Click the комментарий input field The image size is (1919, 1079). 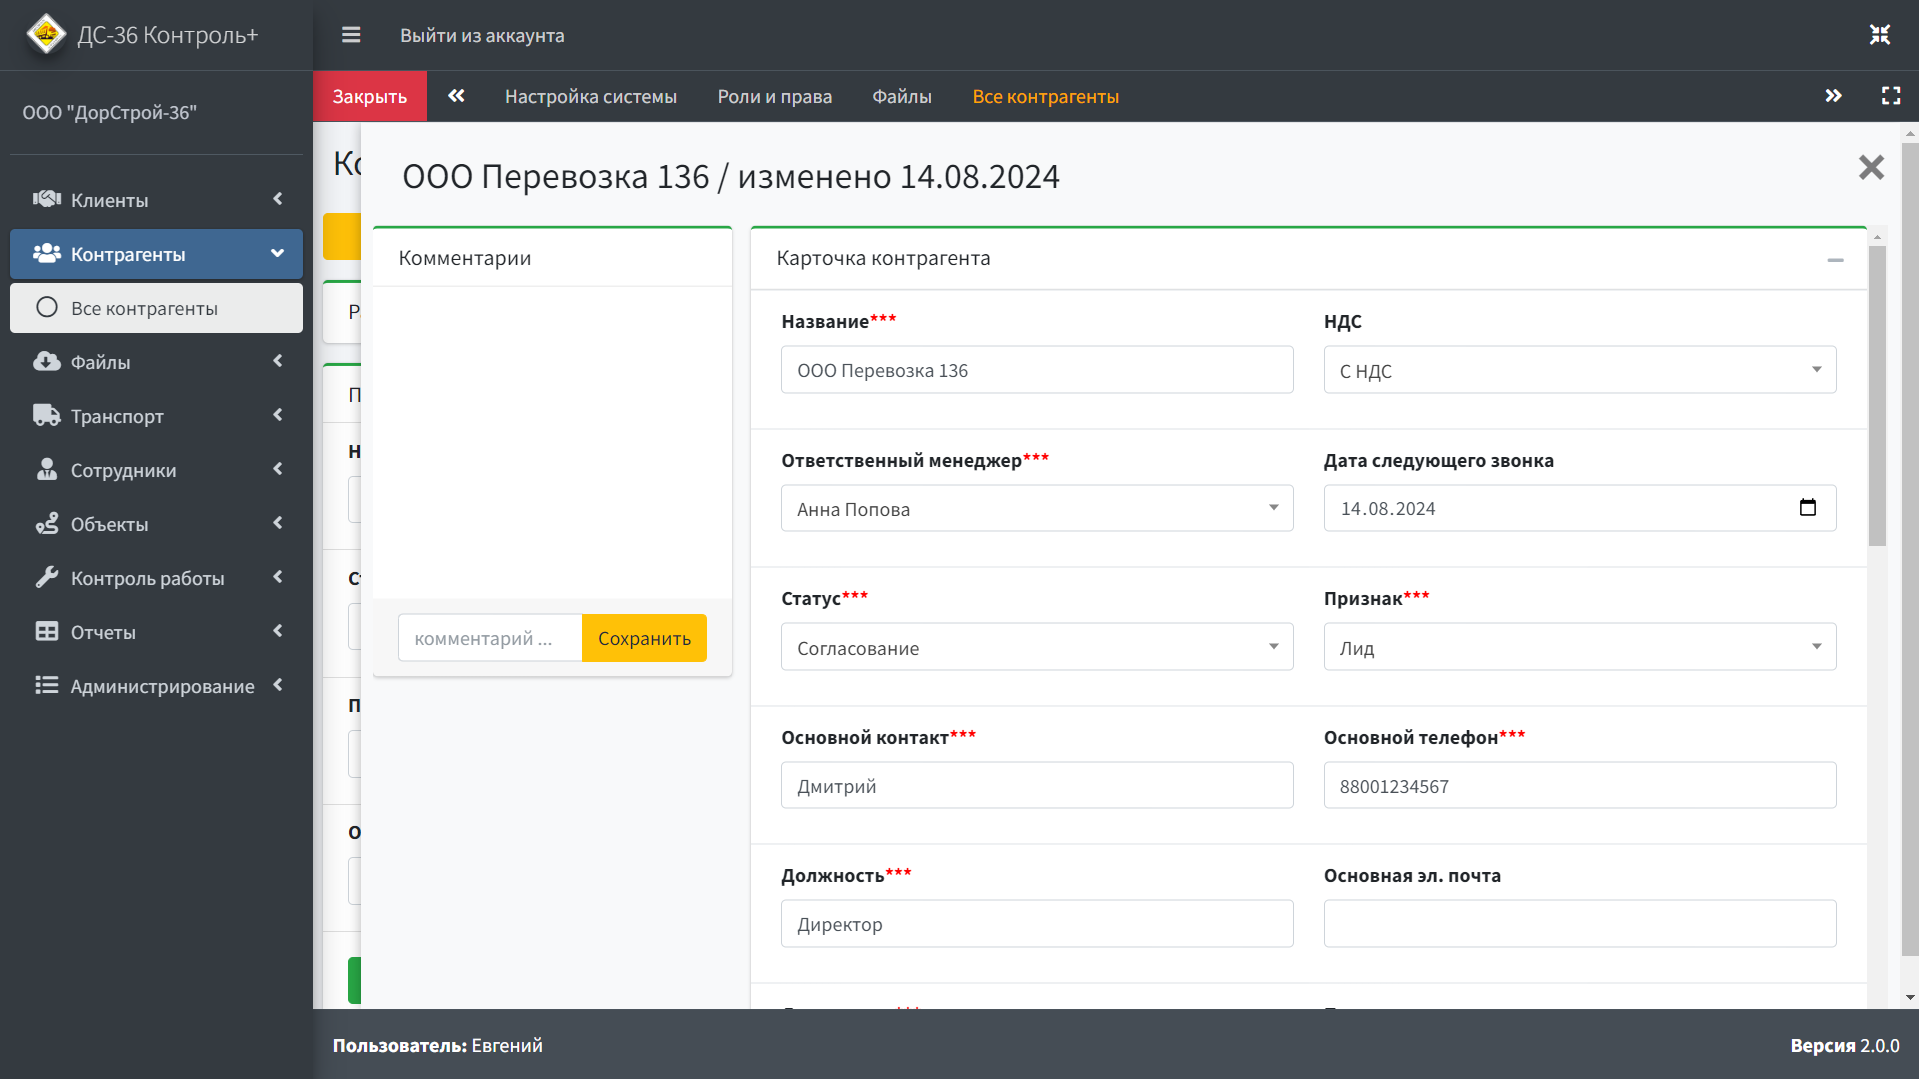coord(490,638)
